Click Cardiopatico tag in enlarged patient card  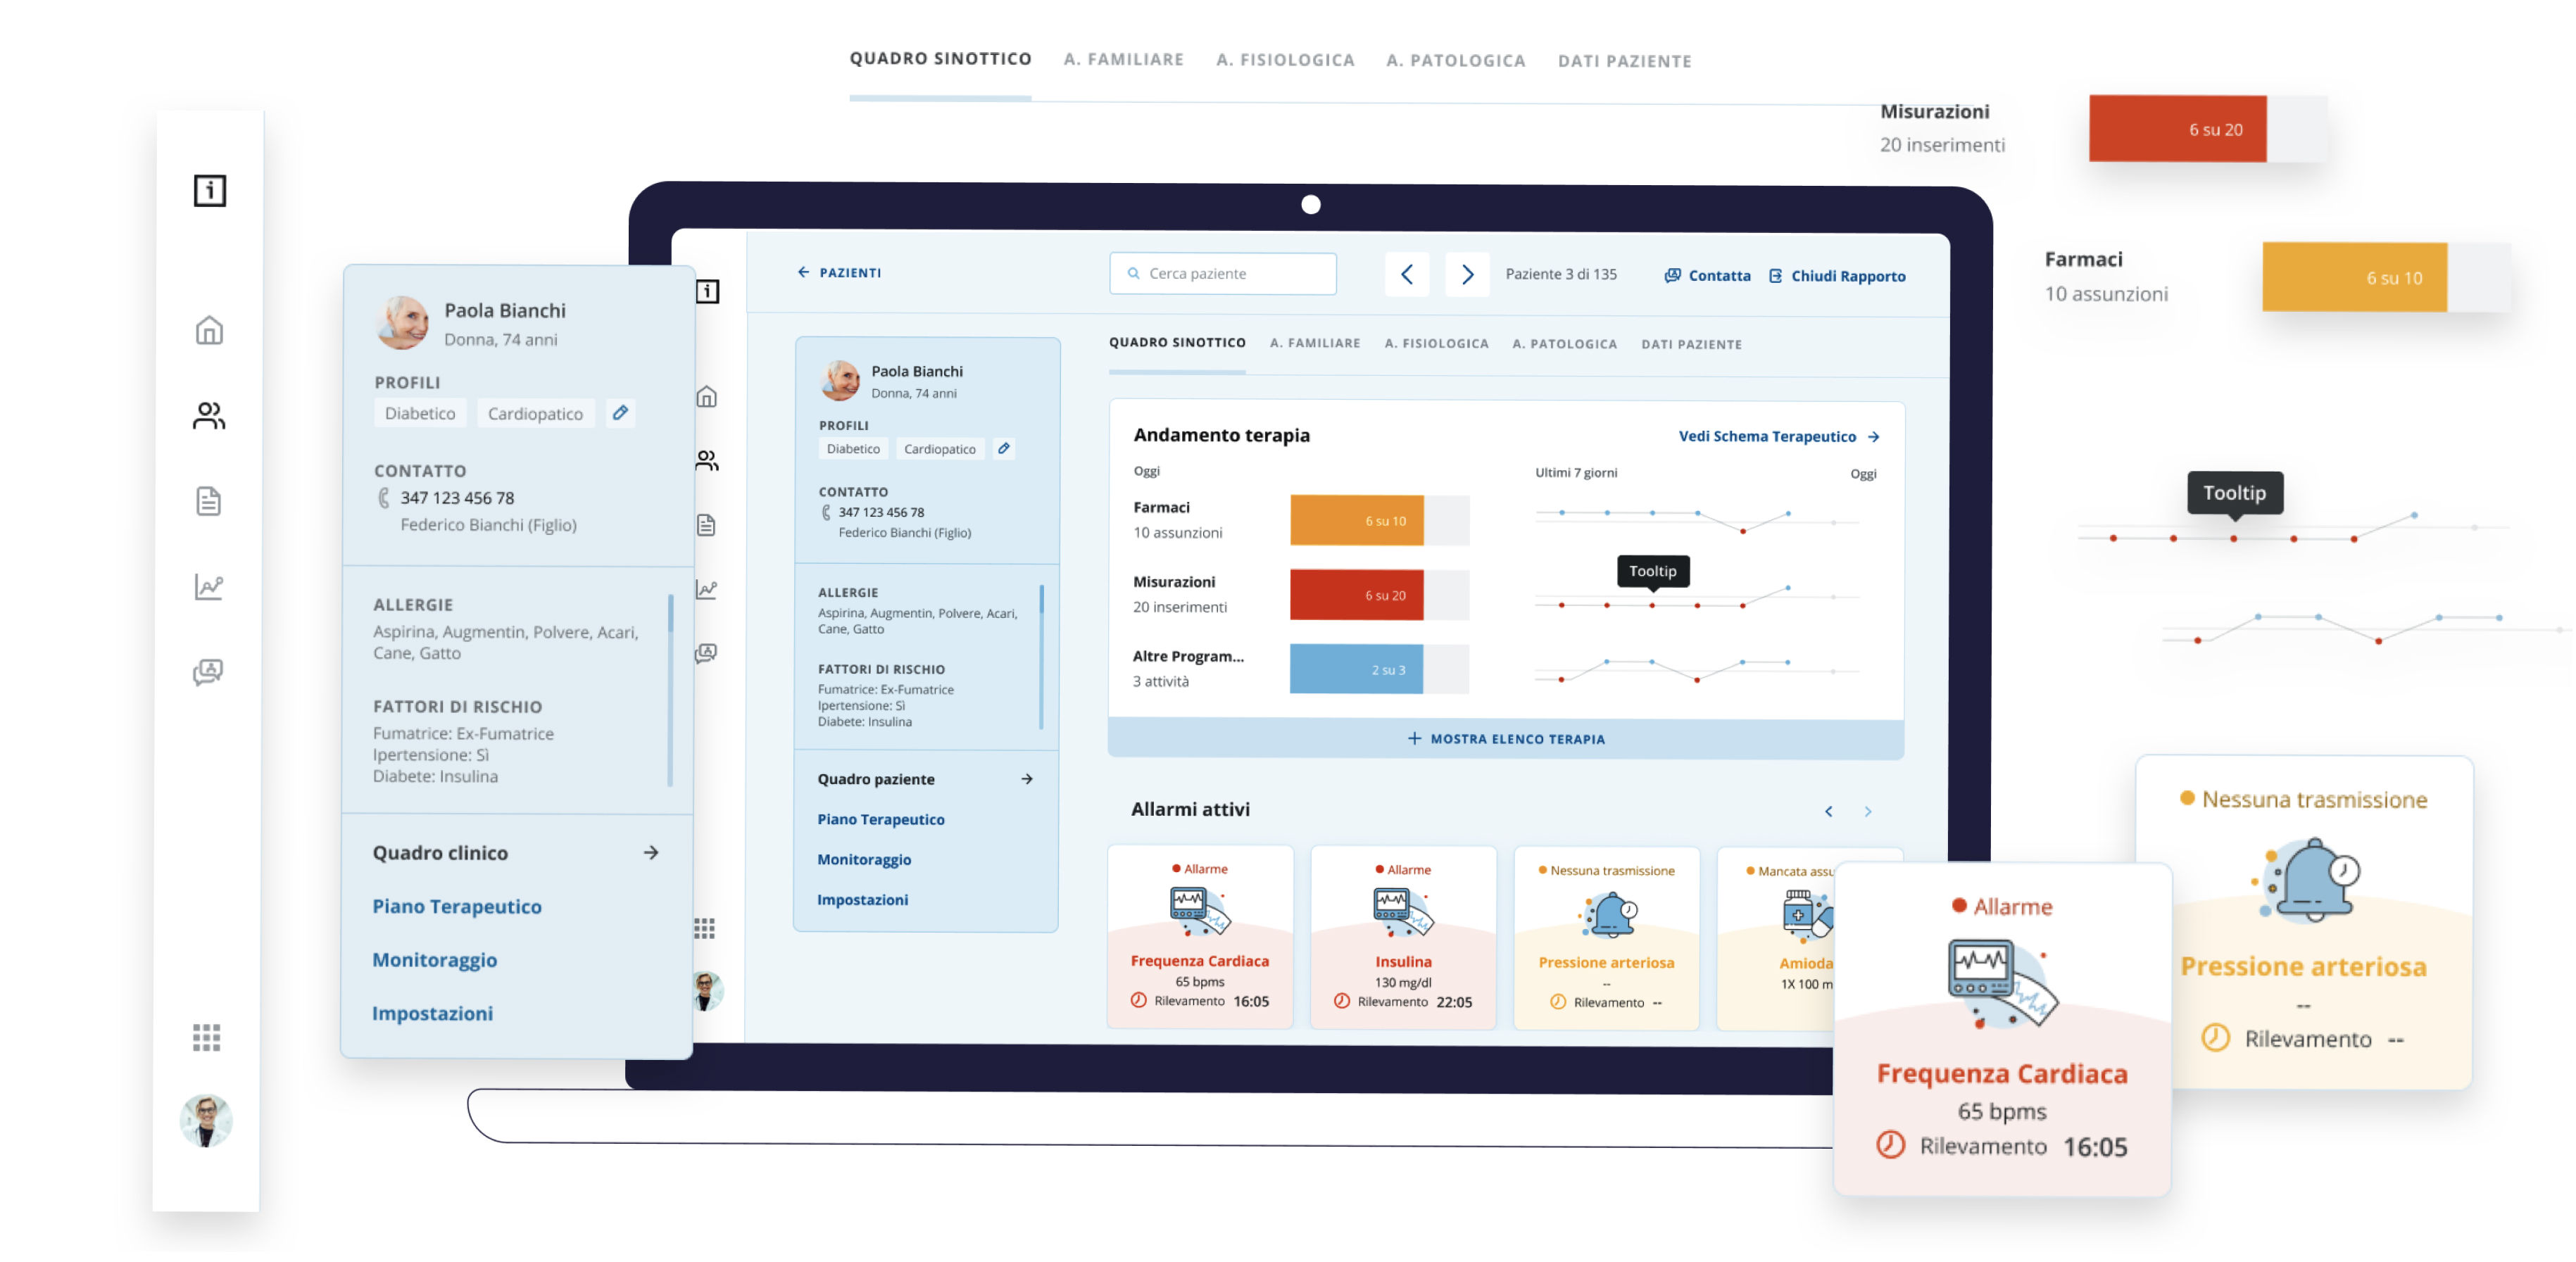[x=535, y=413]
